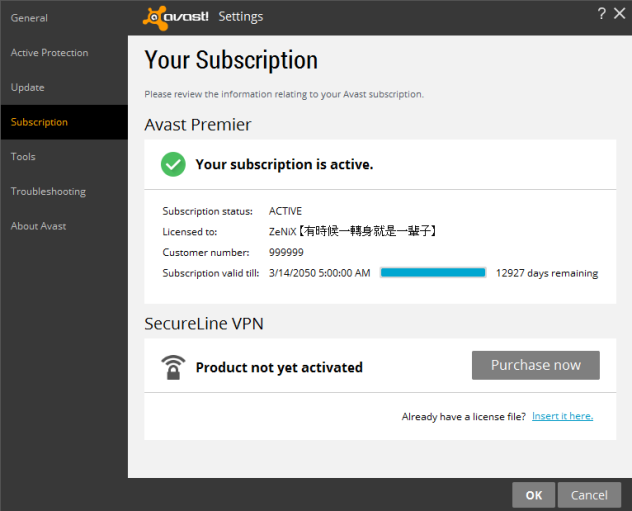The image size is (632, 511).
Task: Click the Avast logo icon
Action: (155, 18)
